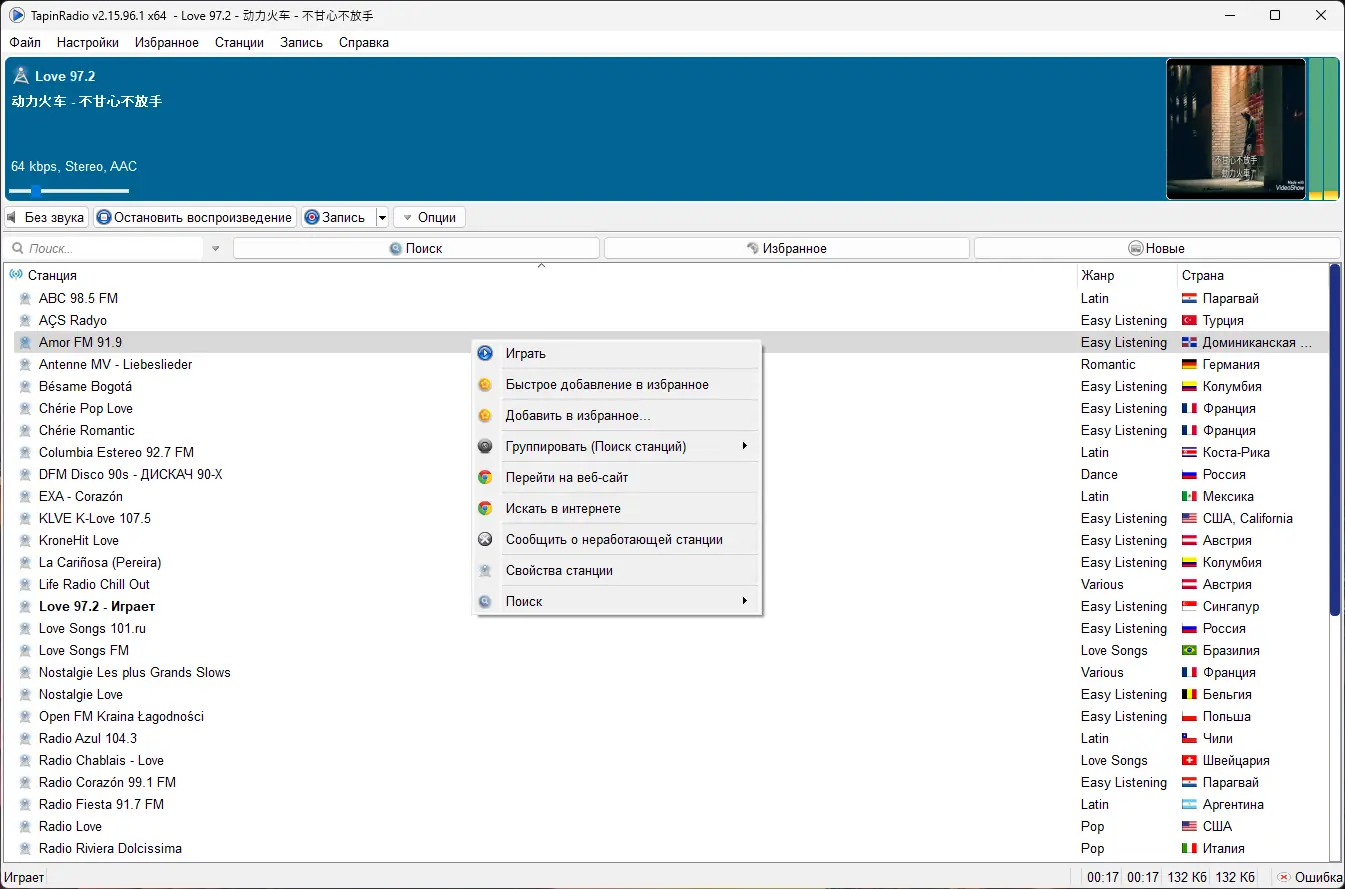The width and height of the screenshot is (1345, 889).
Task: Select the Love 97.2 - Играет station entry
Action: pyautogui.click(x=96, y=606)
